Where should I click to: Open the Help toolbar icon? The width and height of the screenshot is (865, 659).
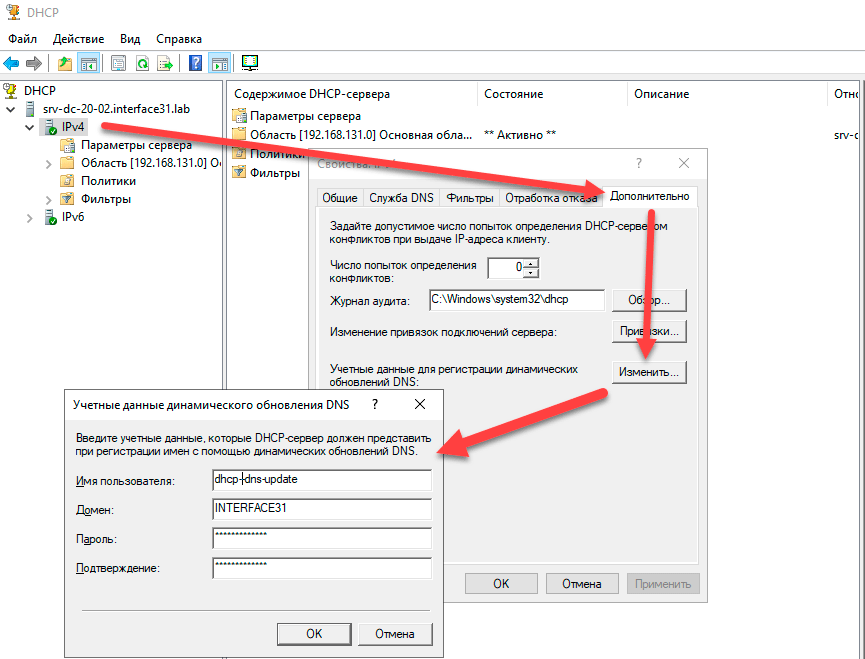[x=195, y=63]
